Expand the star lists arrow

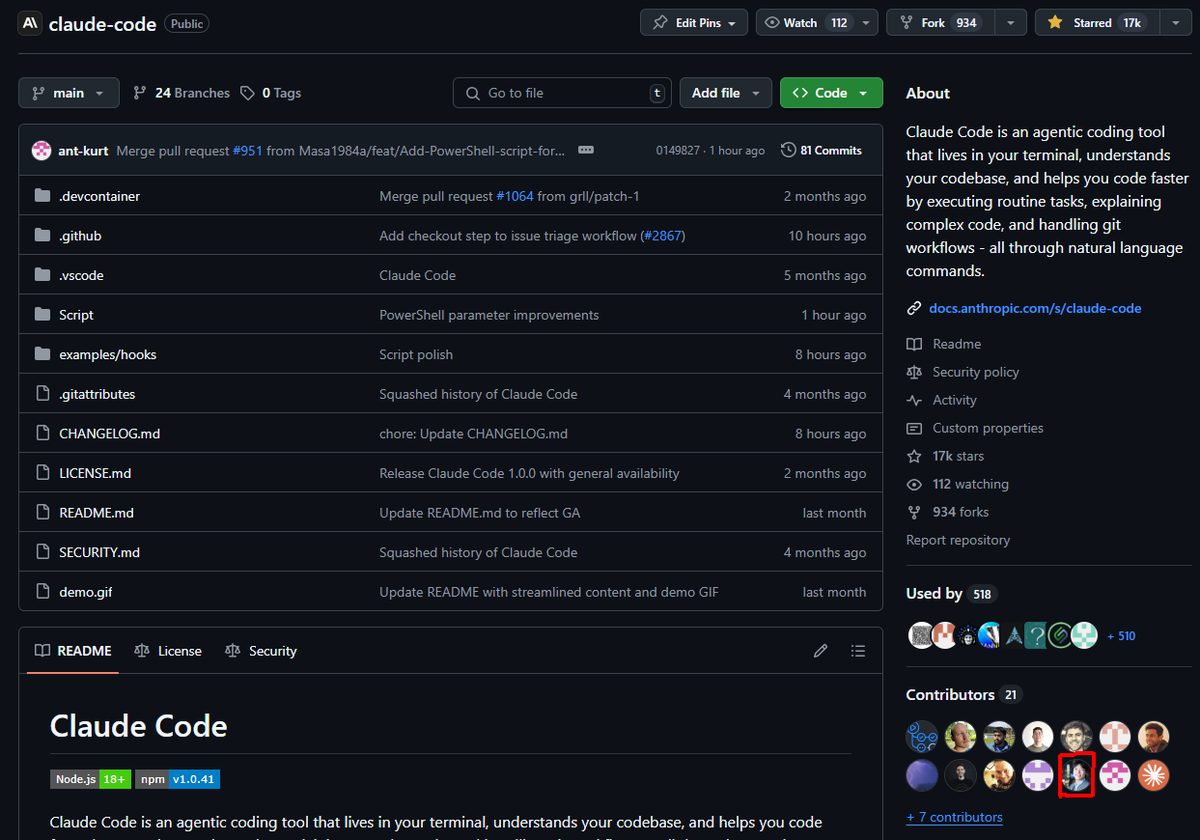click(x=1175, y=23)
